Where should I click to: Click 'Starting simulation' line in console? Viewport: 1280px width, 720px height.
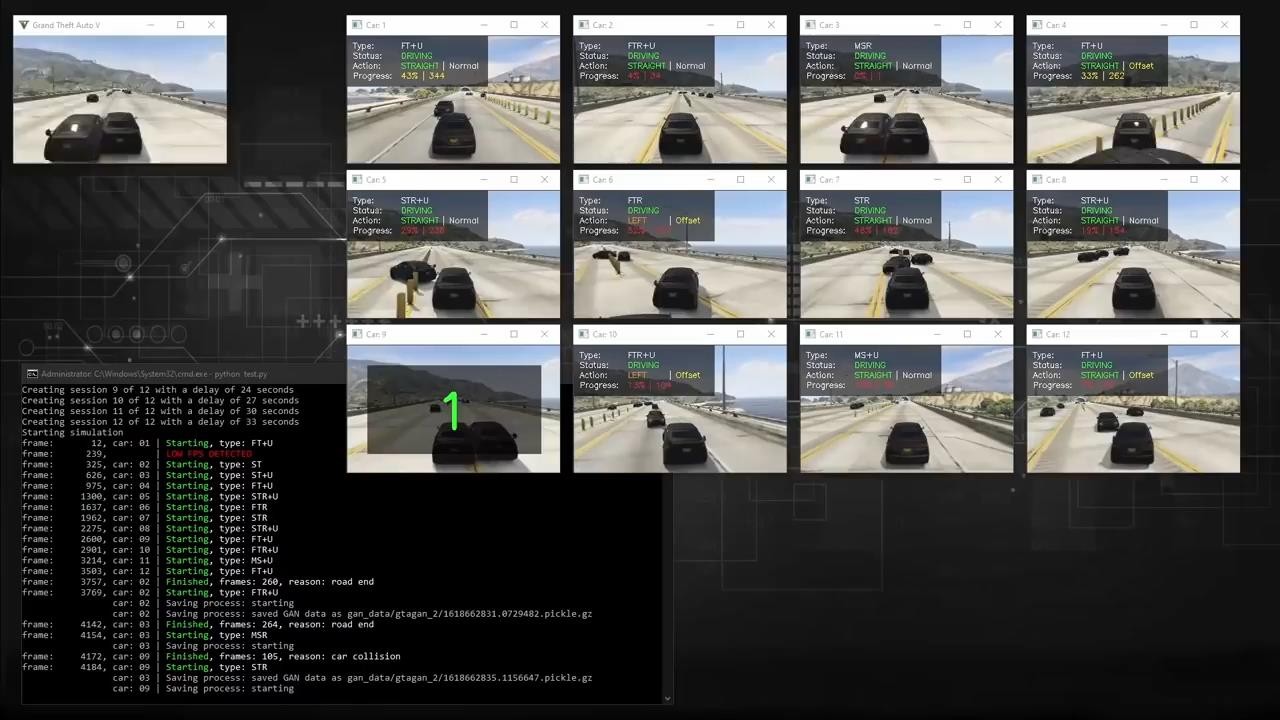click(73, 433)
